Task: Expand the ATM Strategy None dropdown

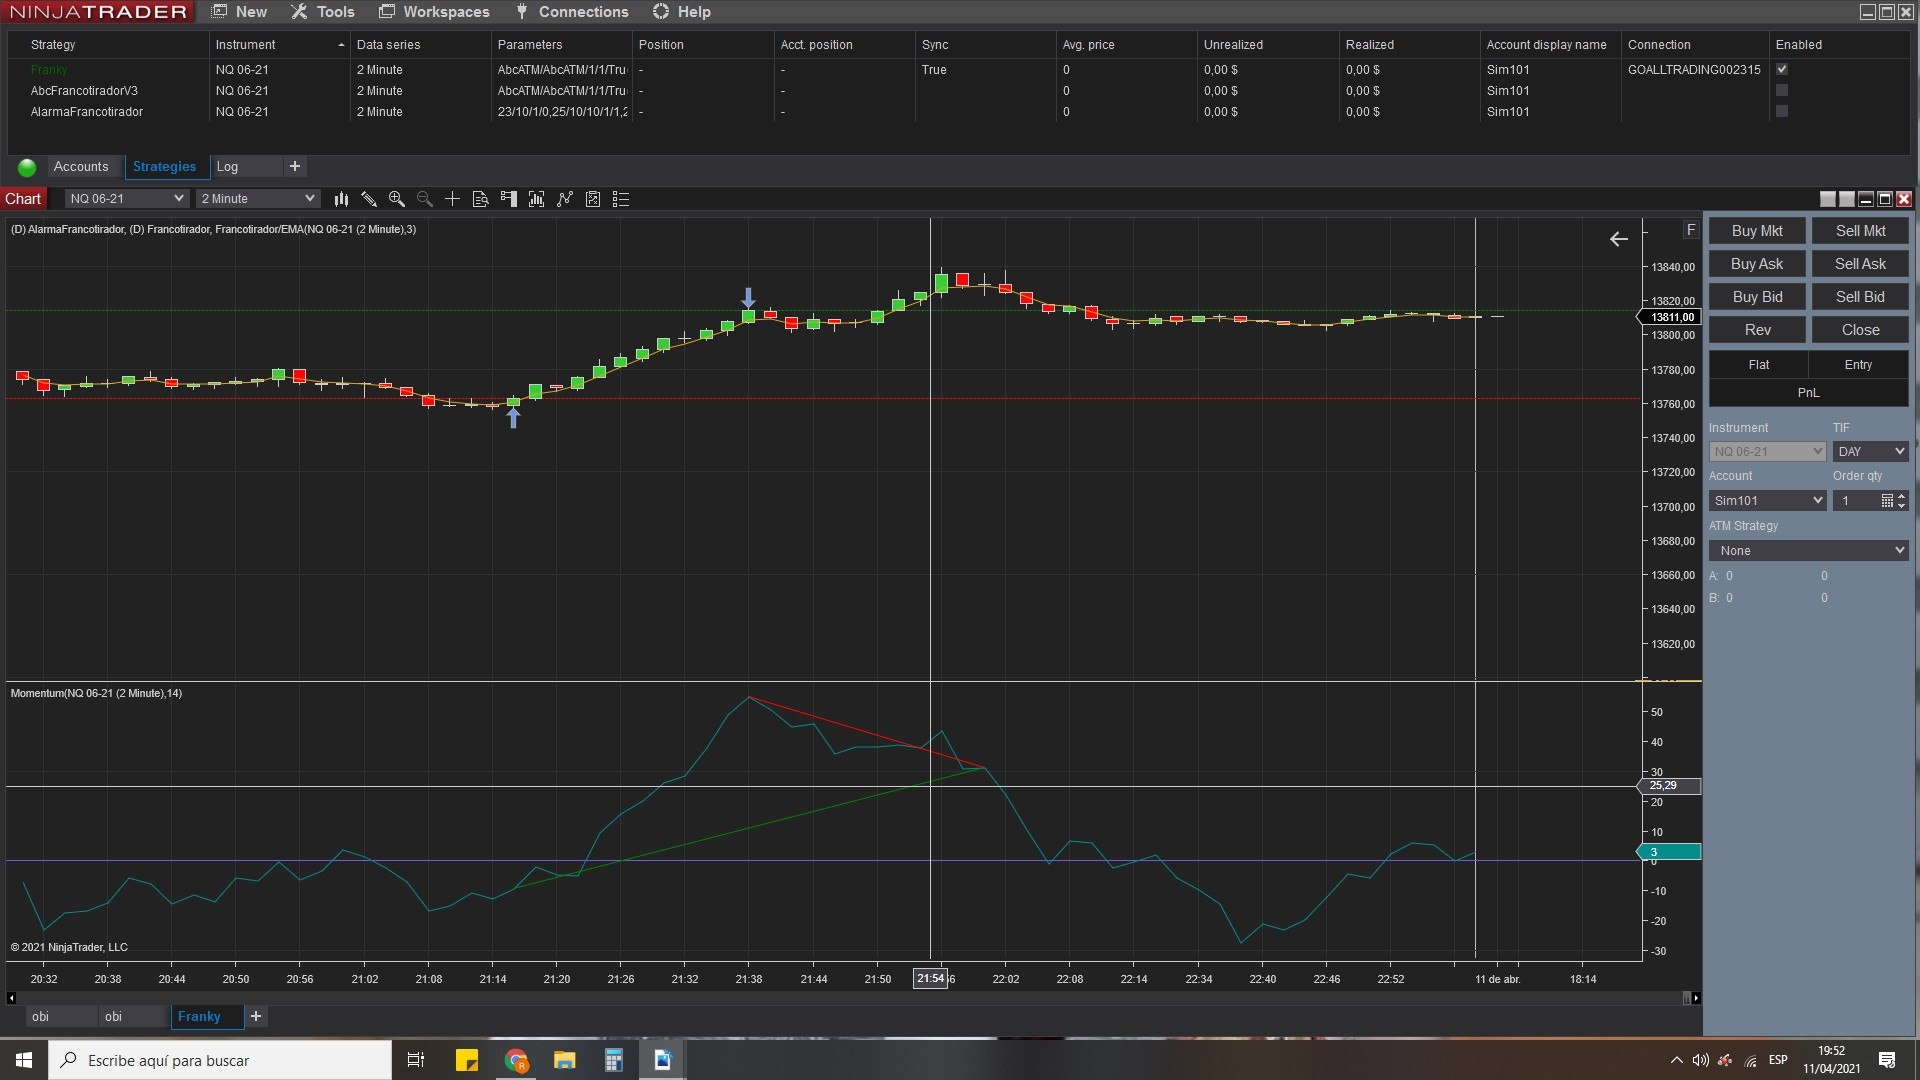Action: click(1808, 551)
